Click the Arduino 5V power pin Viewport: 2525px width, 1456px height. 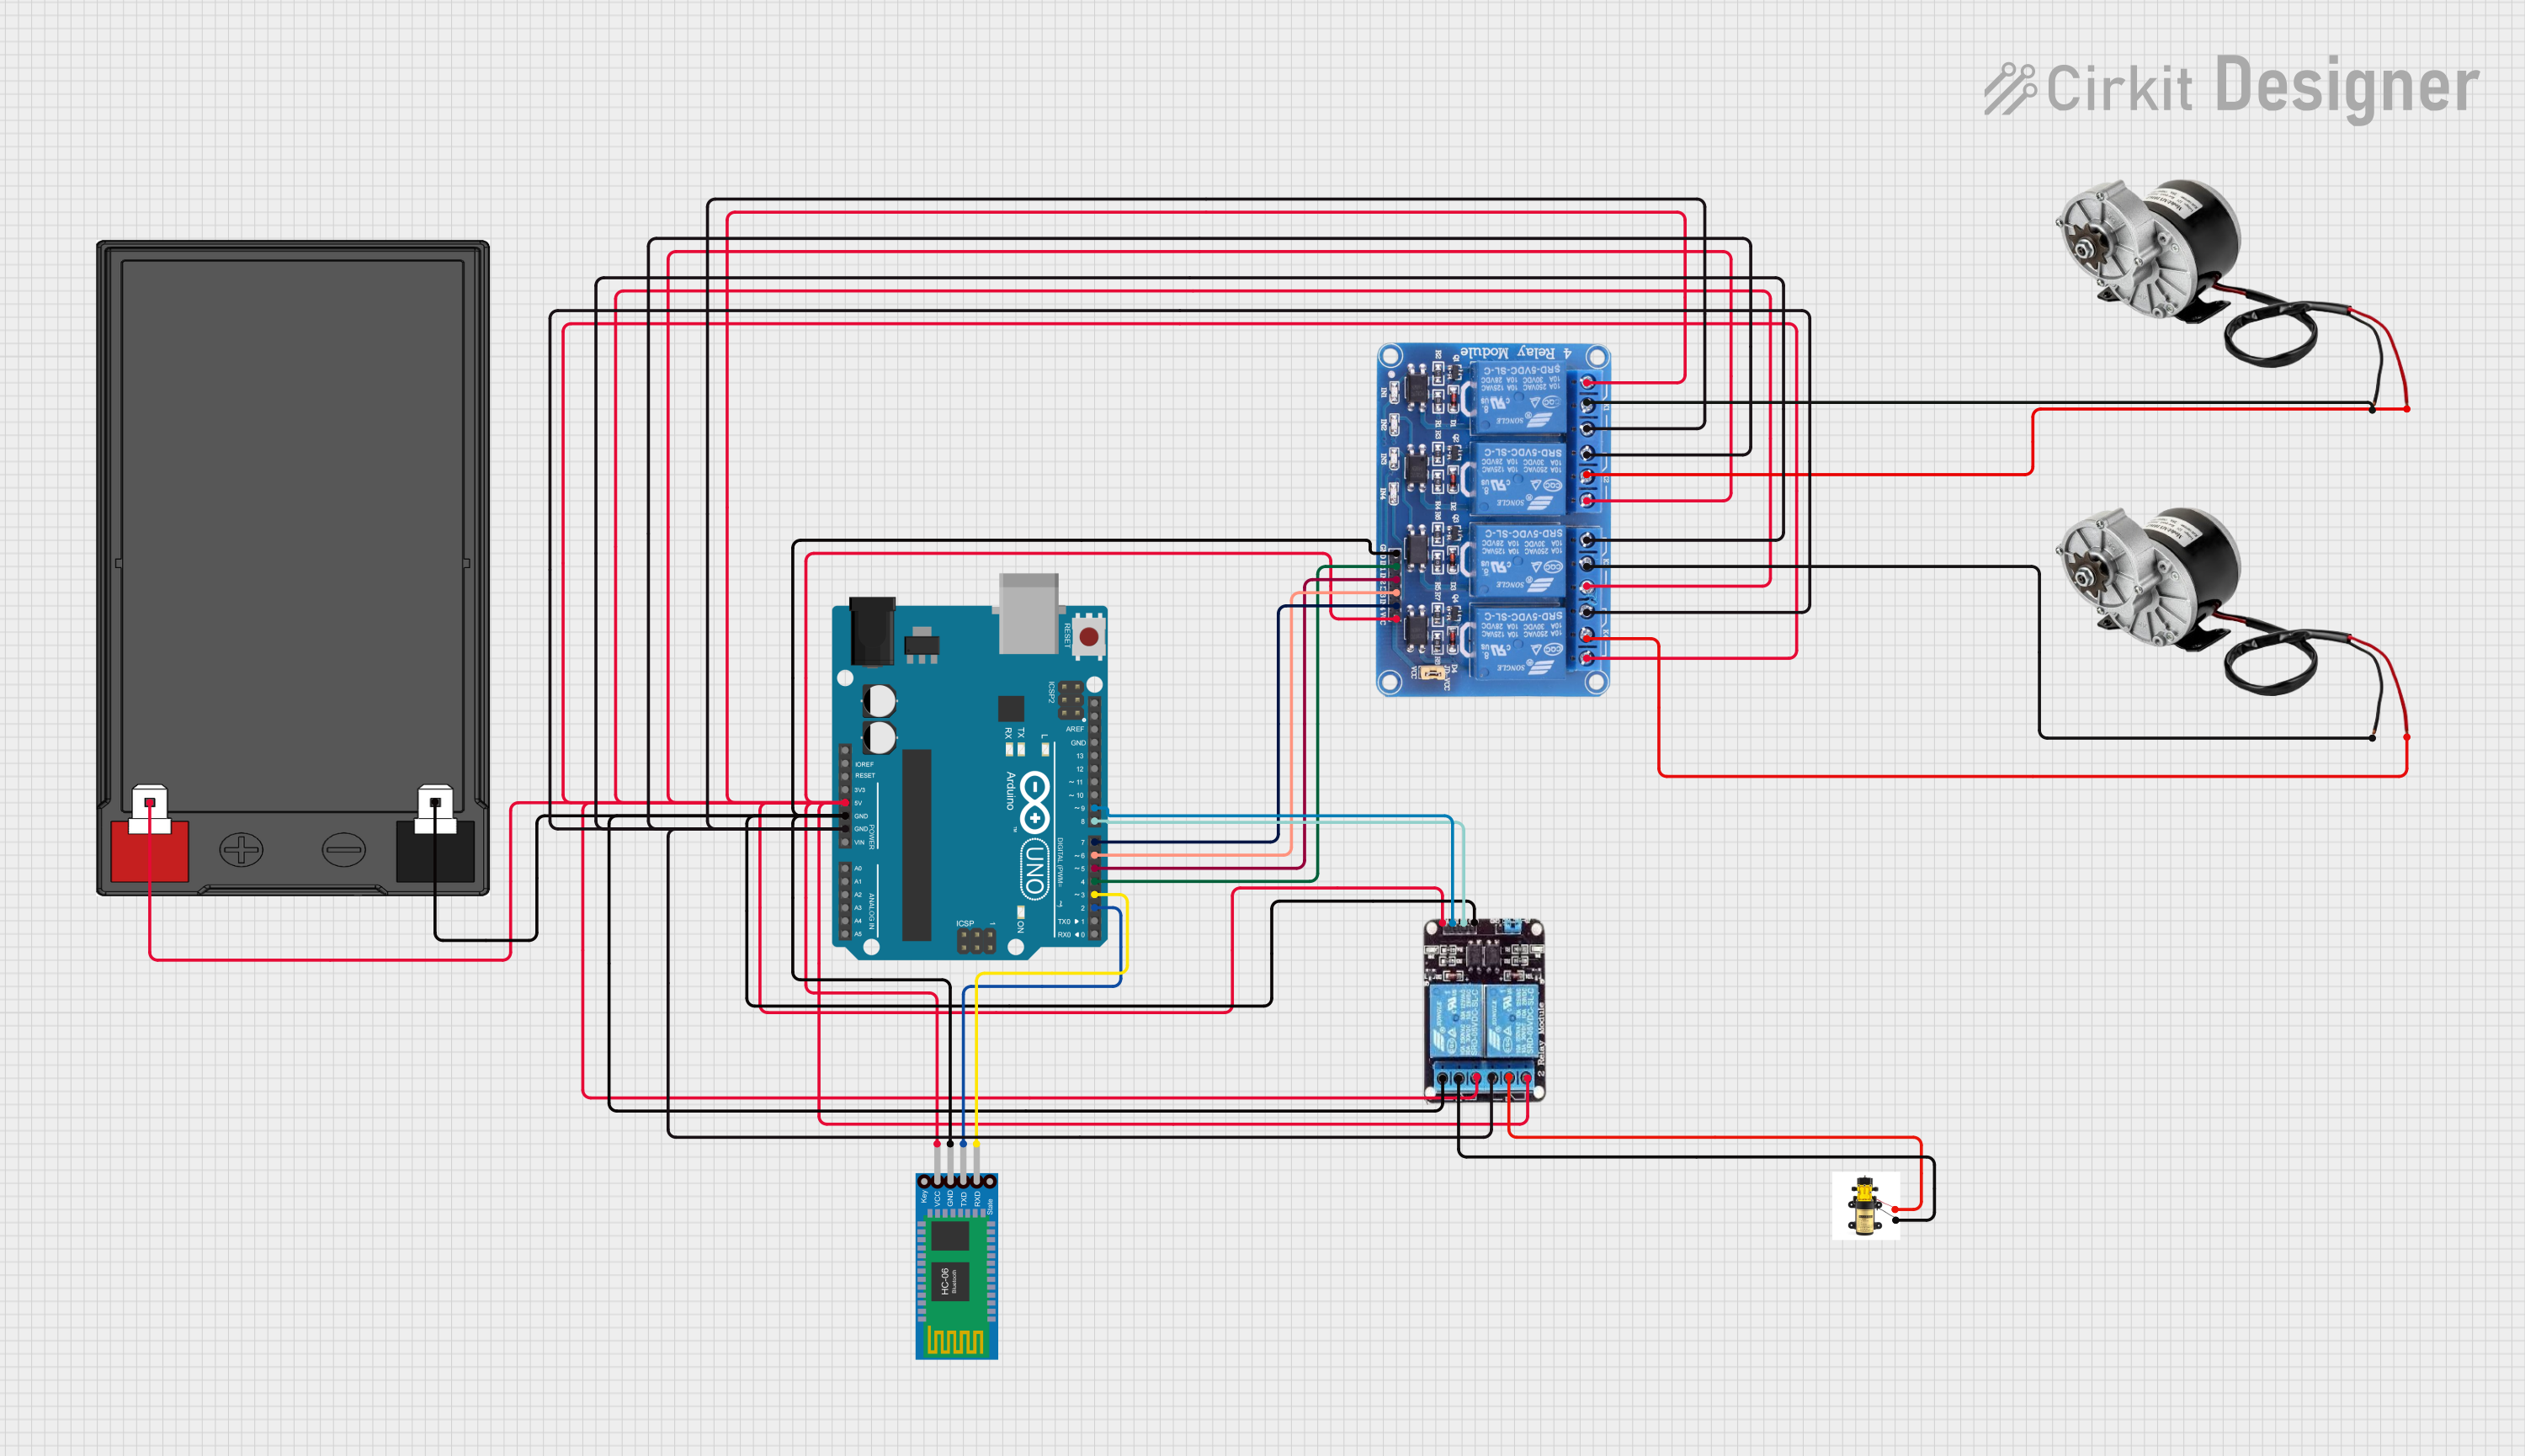(845, 803)
